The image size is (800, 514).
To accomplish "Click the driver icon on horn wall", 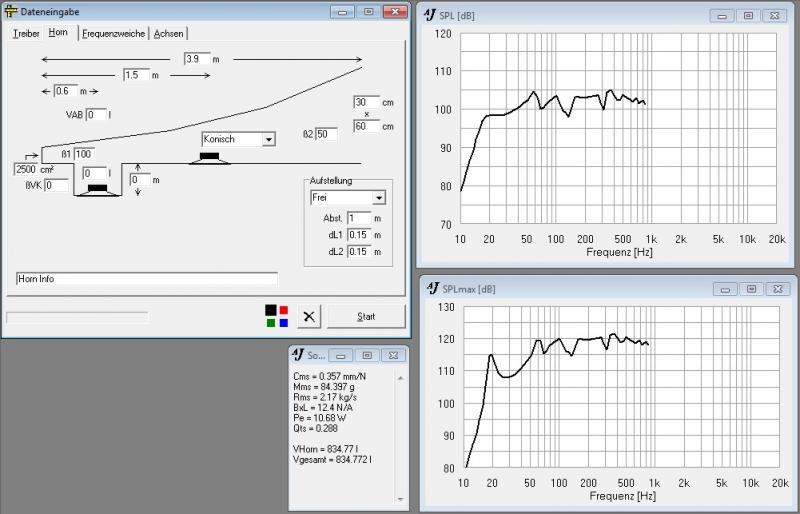I will pyautogui.click(x=209, y=158).
